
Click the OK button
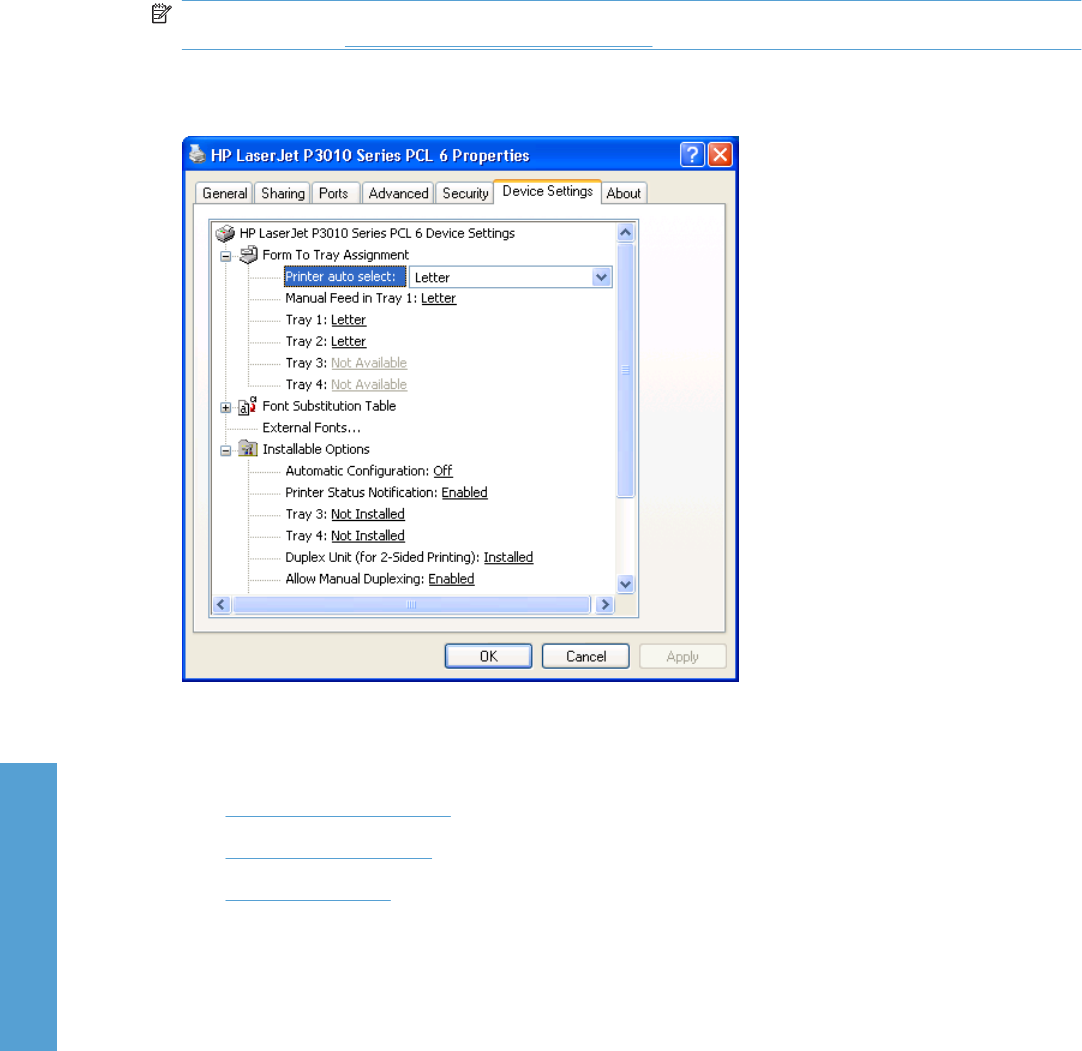[489, 656]
